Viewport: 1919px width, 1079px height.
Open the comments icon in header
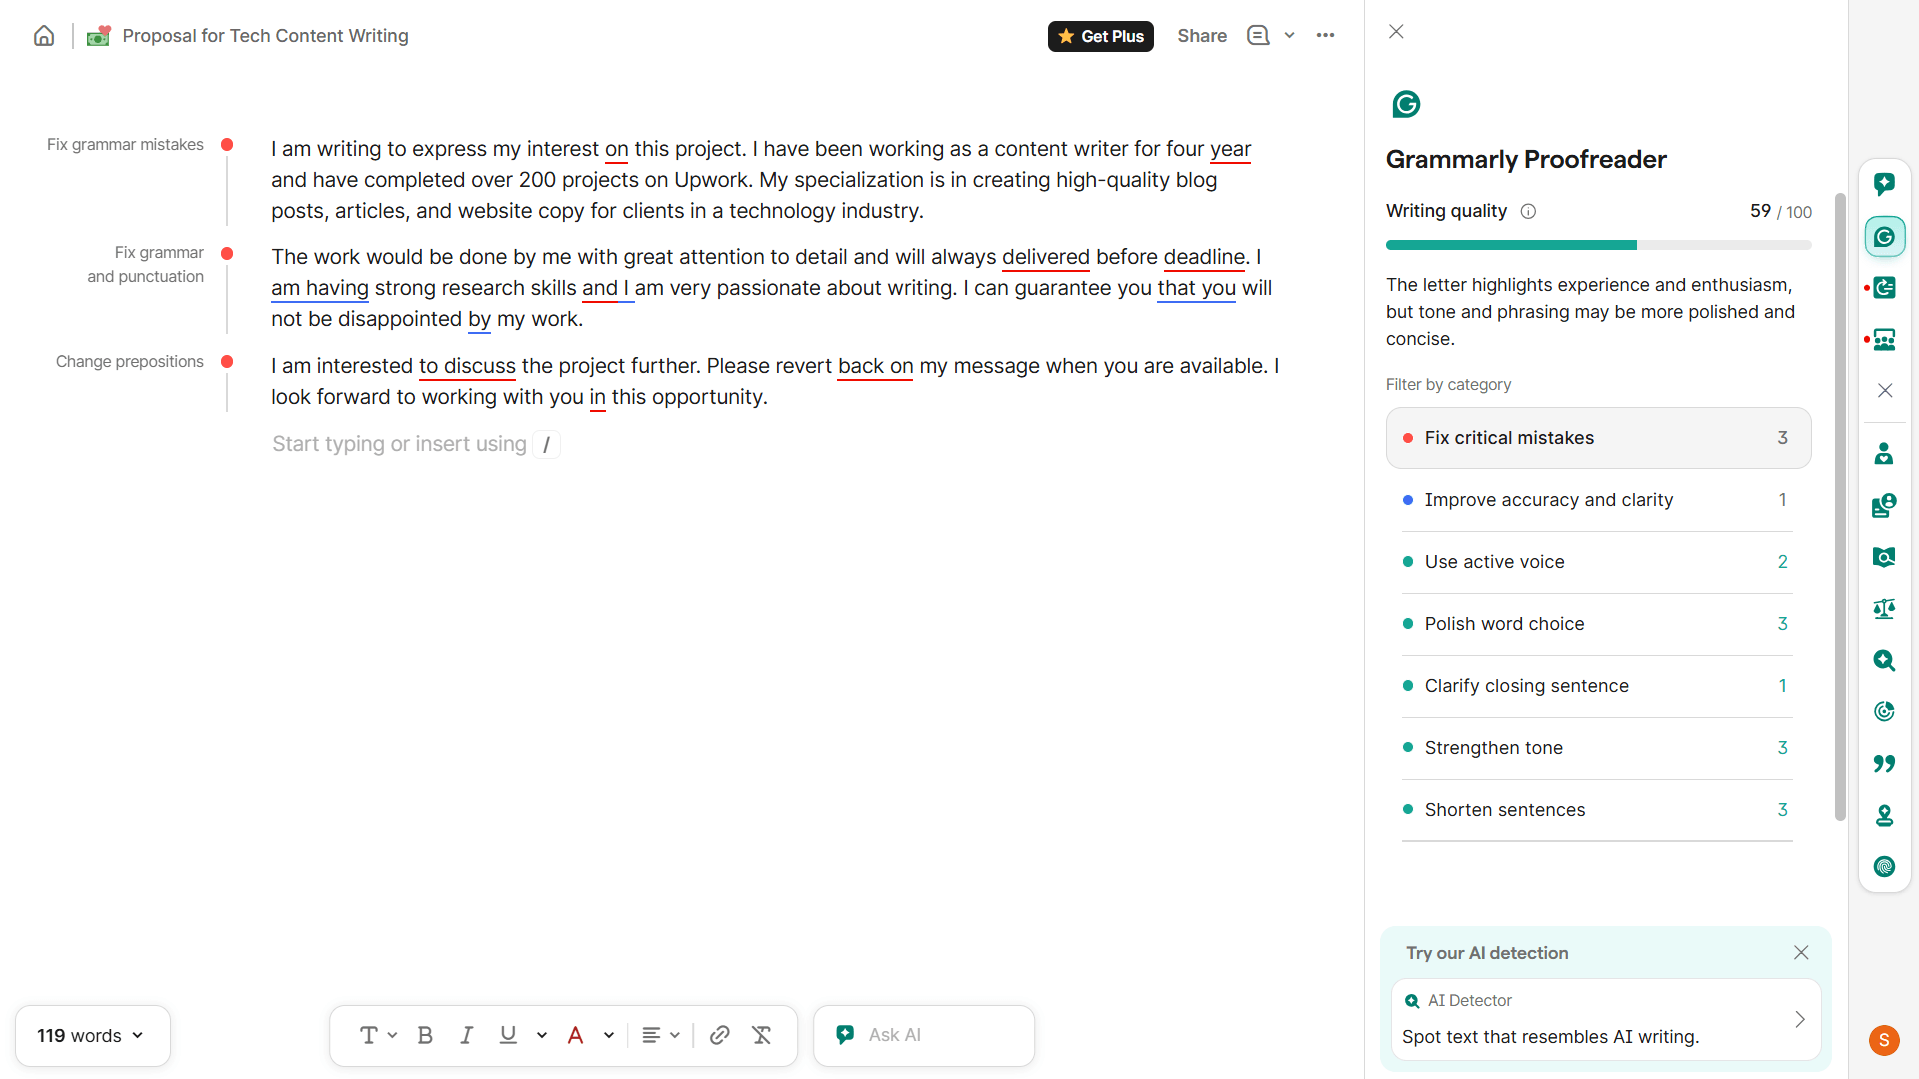(x=1258, y=36)
